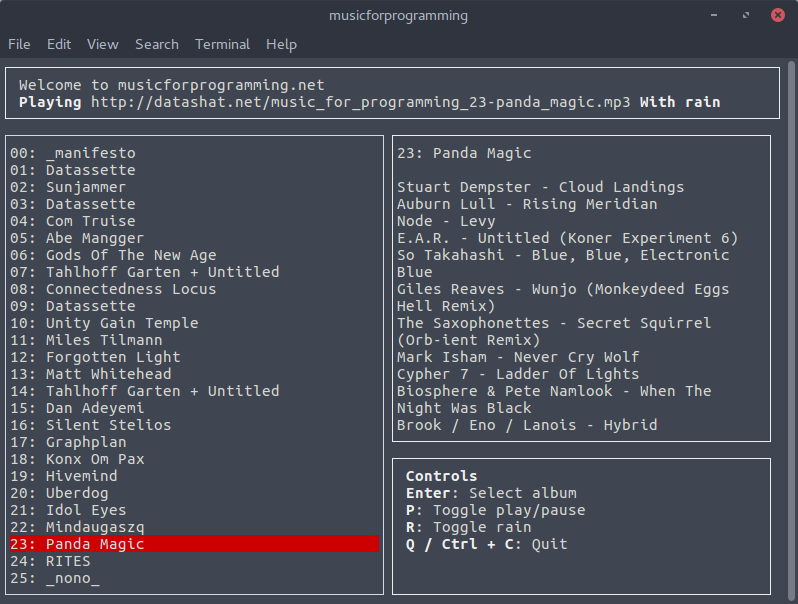Image resolution: width=798 pixels, height=604 pixels.
Task: Select the '02: Sunjammer' row
Action: tap(194, 187)
